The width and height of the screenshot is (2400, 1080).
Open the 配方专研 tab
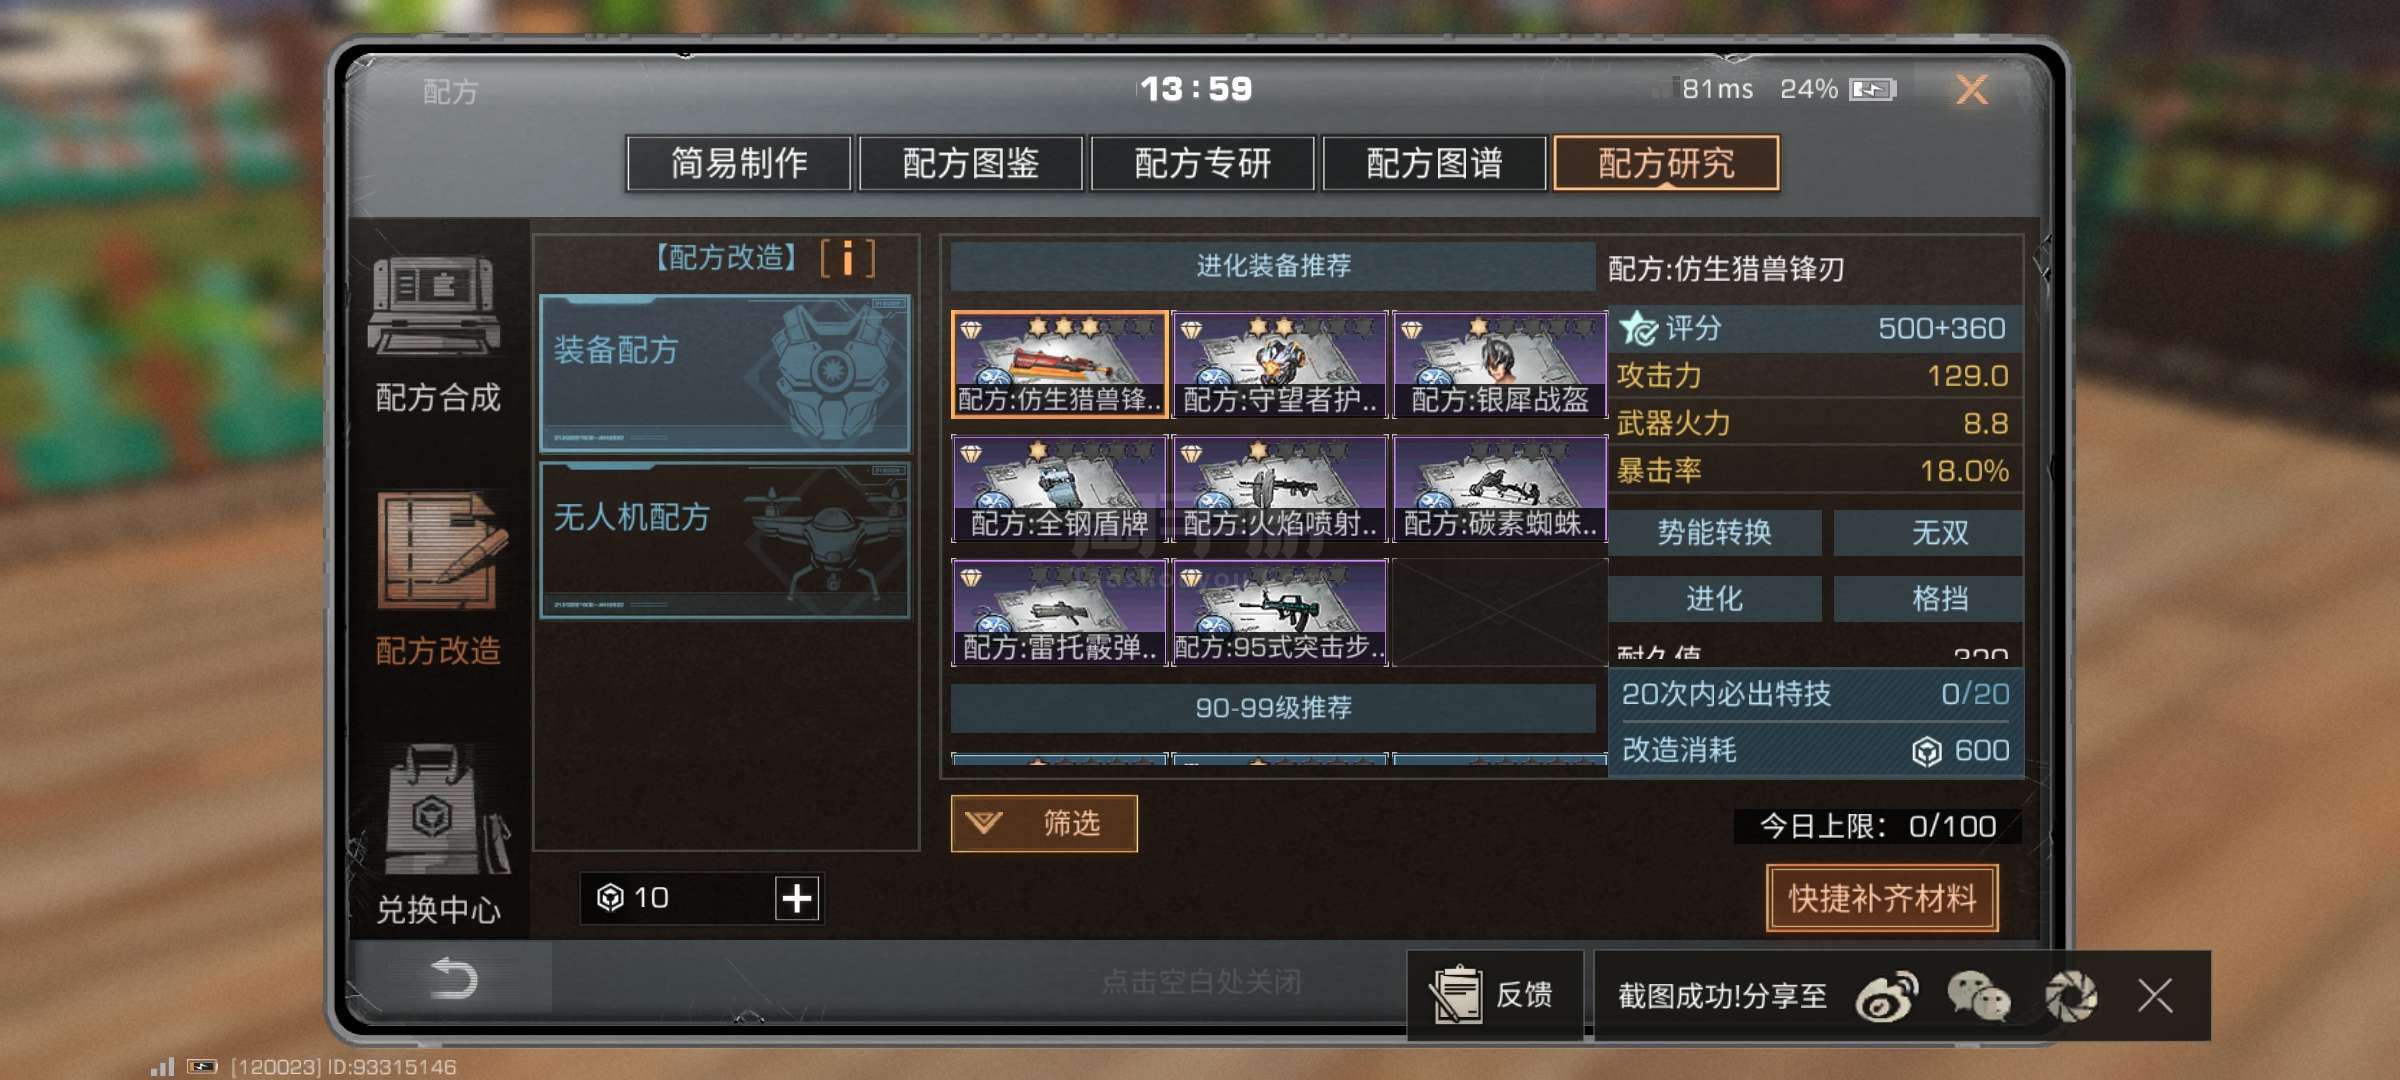(x=1202, y=163)
